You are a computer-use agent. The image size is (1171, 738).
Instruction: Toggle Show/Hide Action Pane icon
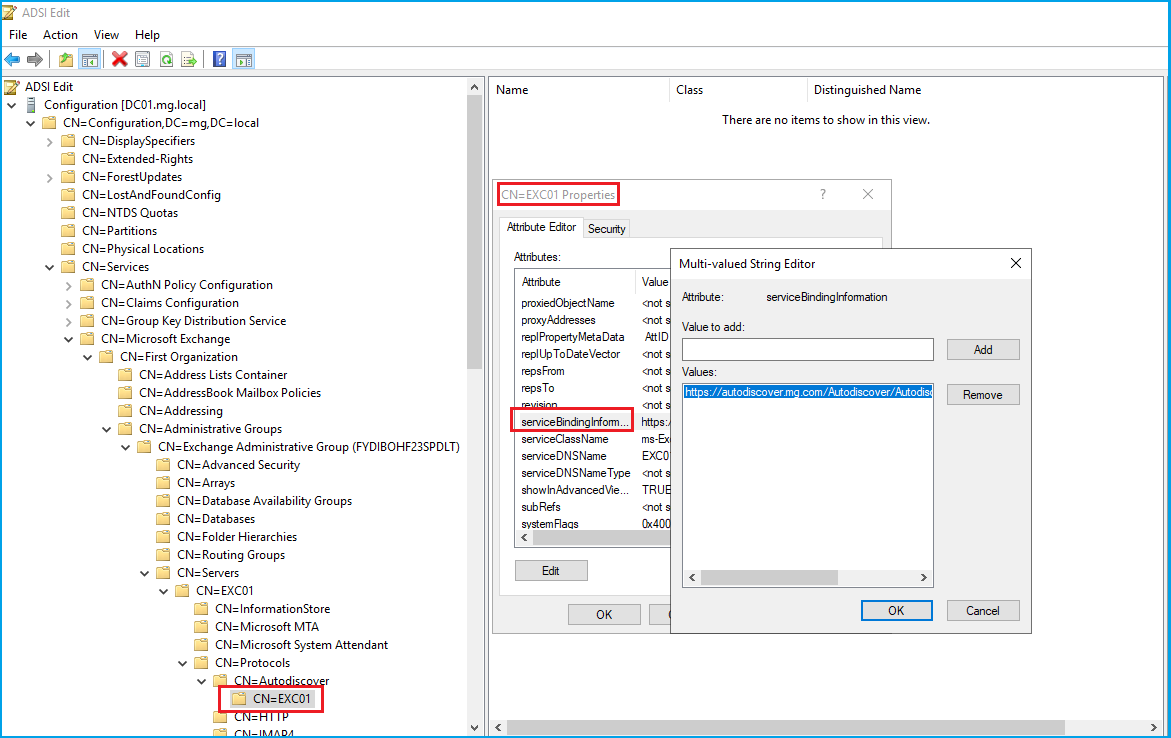pos(243,60)
